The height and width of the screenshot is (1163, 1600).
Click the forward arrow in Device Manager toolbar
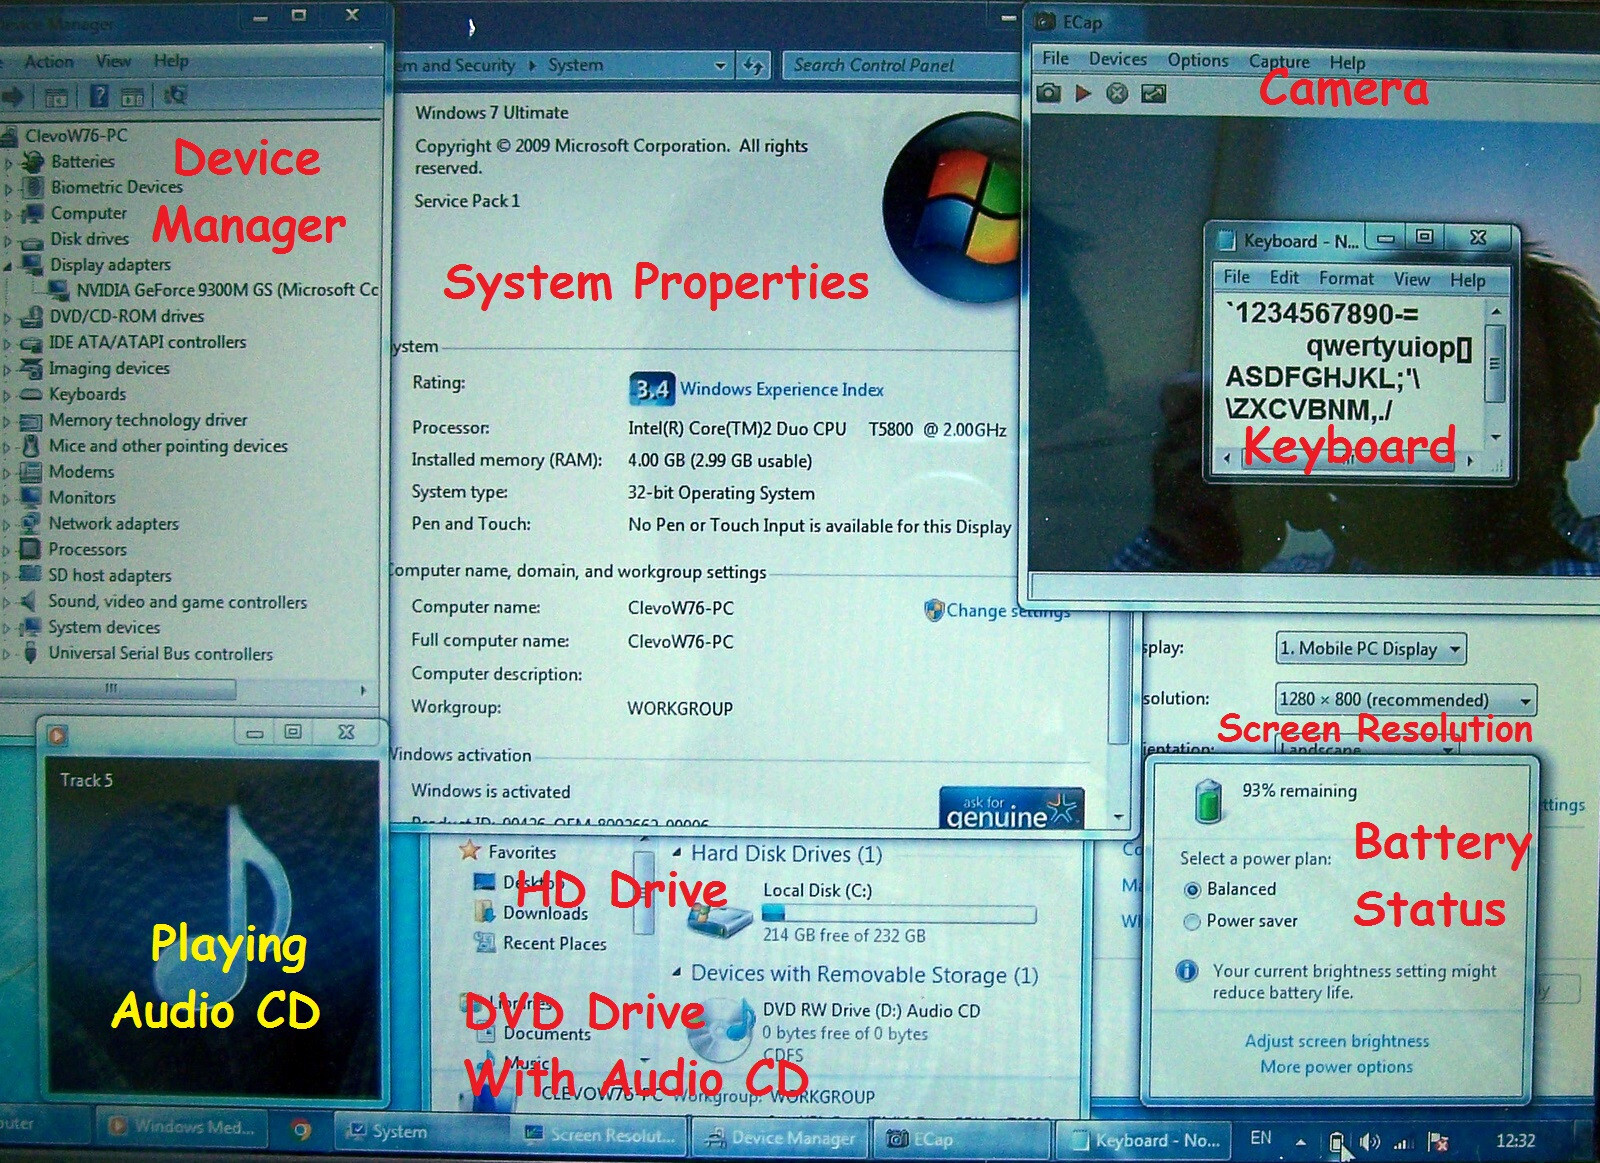pos(13,96)
